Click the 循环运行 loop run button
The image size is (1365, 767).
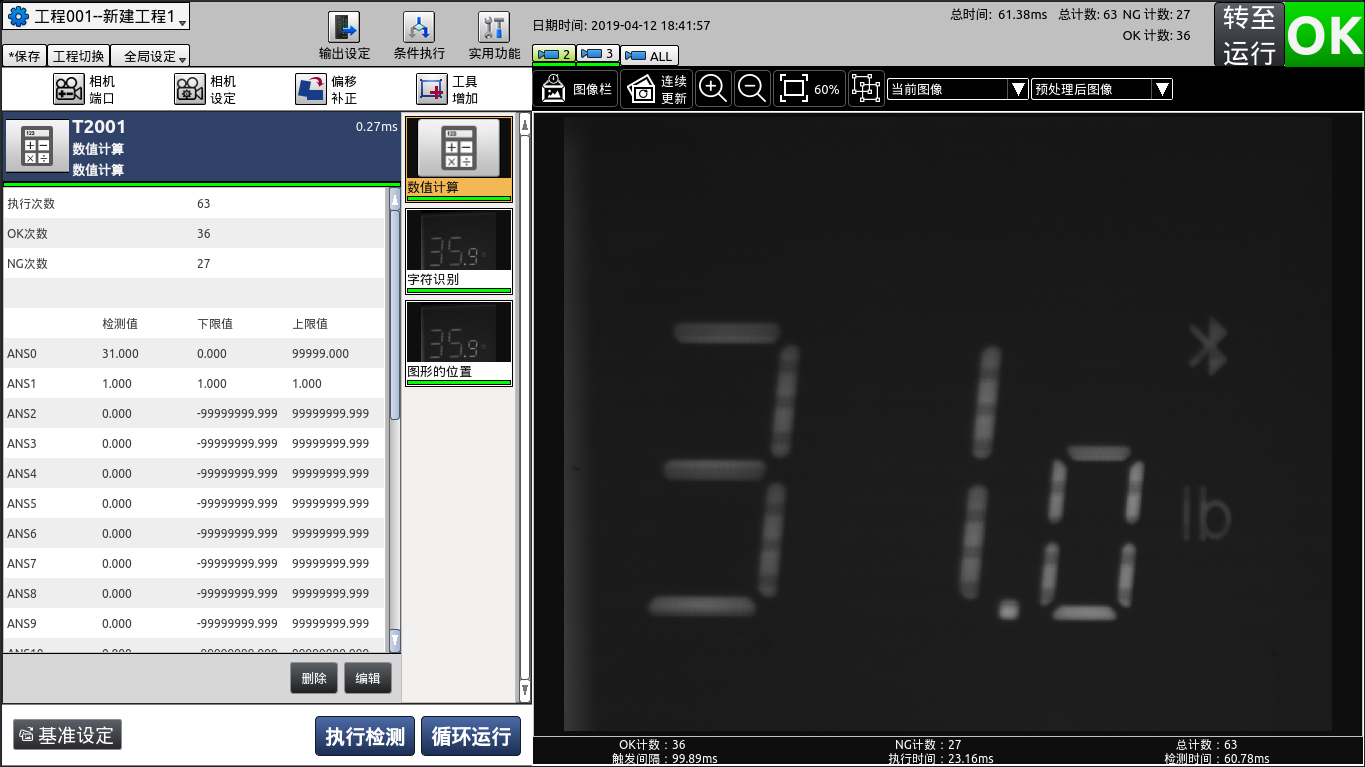[x=471, y=737]
